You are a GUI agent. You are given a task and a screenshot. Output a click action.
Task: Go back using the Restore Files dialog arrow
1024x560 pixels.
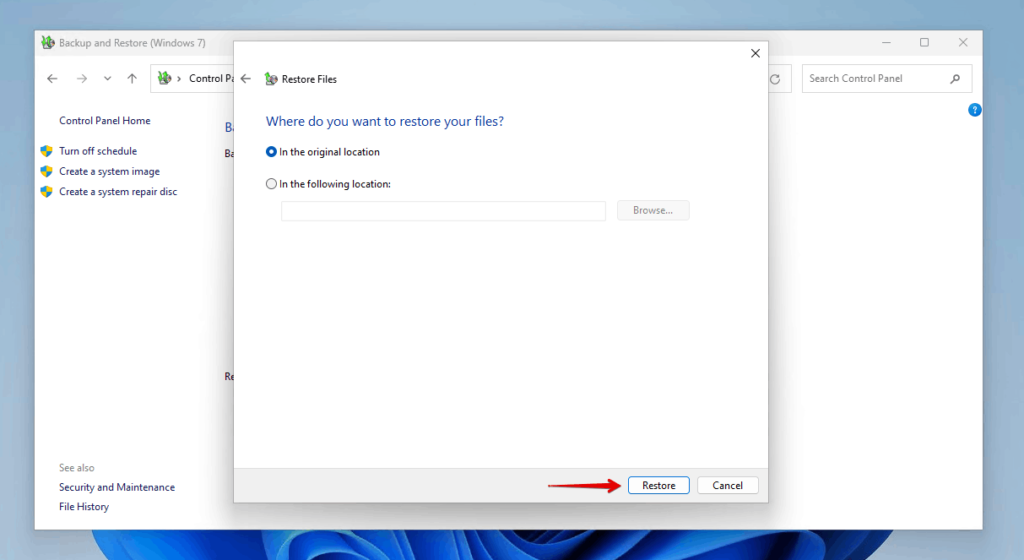[x=246, y=79]
